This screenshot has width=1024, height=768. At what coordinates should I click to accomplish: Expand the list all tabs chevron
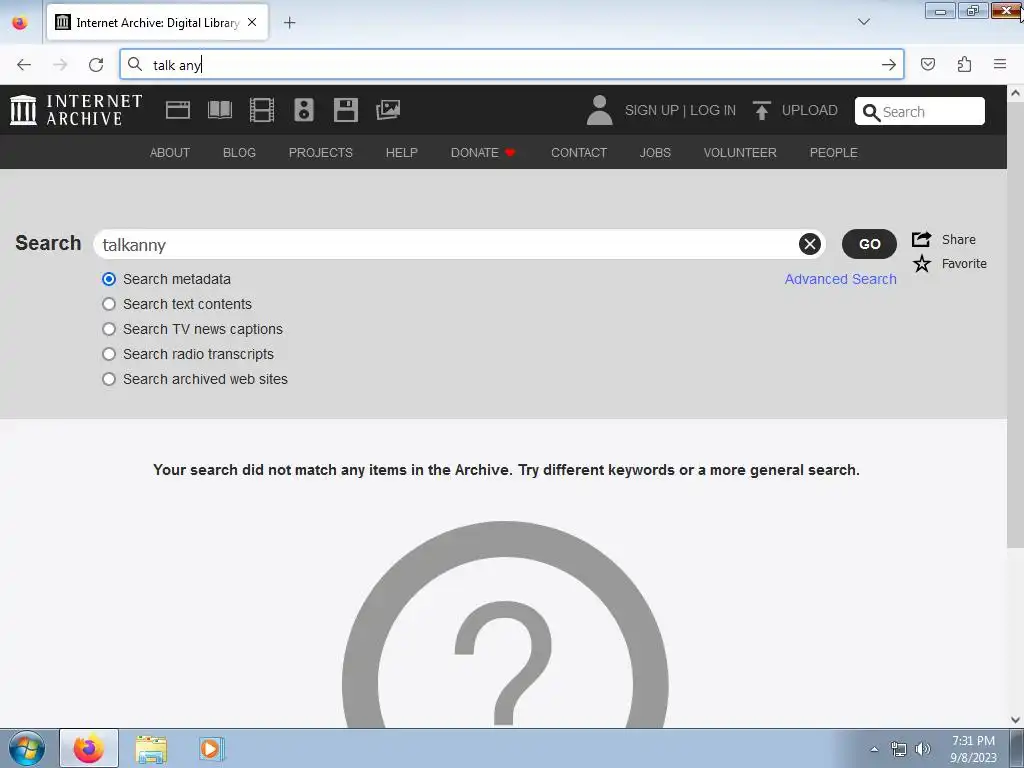[863, 22]
